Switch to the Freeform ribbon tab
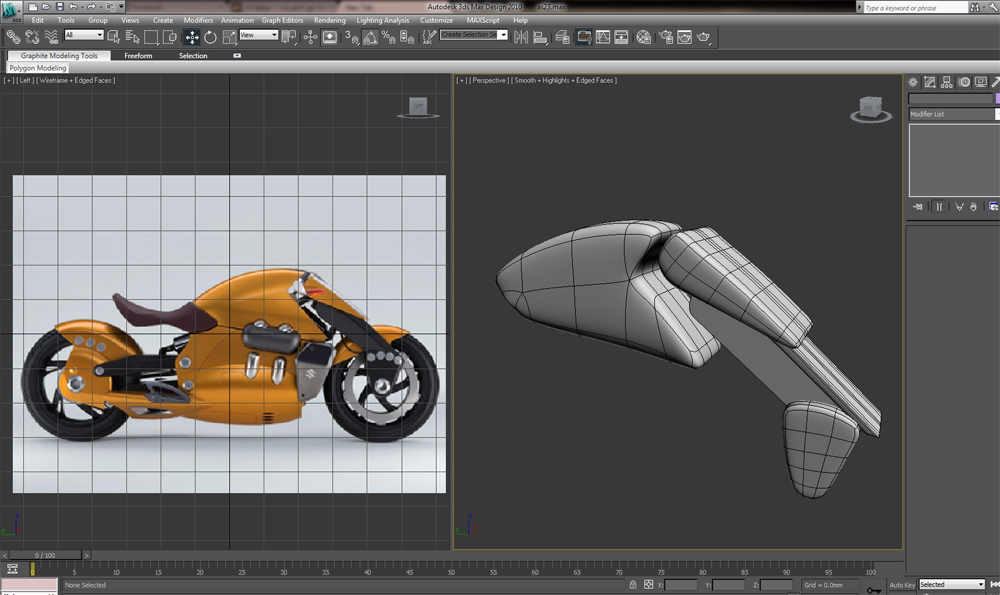 [138, 56]
